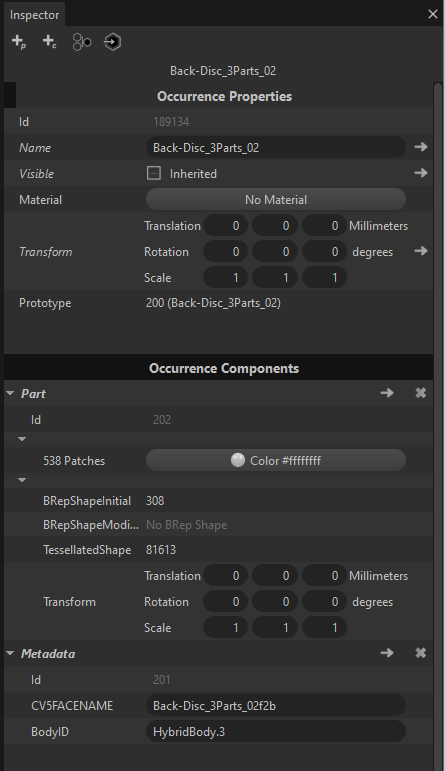
Task: Click the hexagon arrow import icon
Action: tap(113, 42)
